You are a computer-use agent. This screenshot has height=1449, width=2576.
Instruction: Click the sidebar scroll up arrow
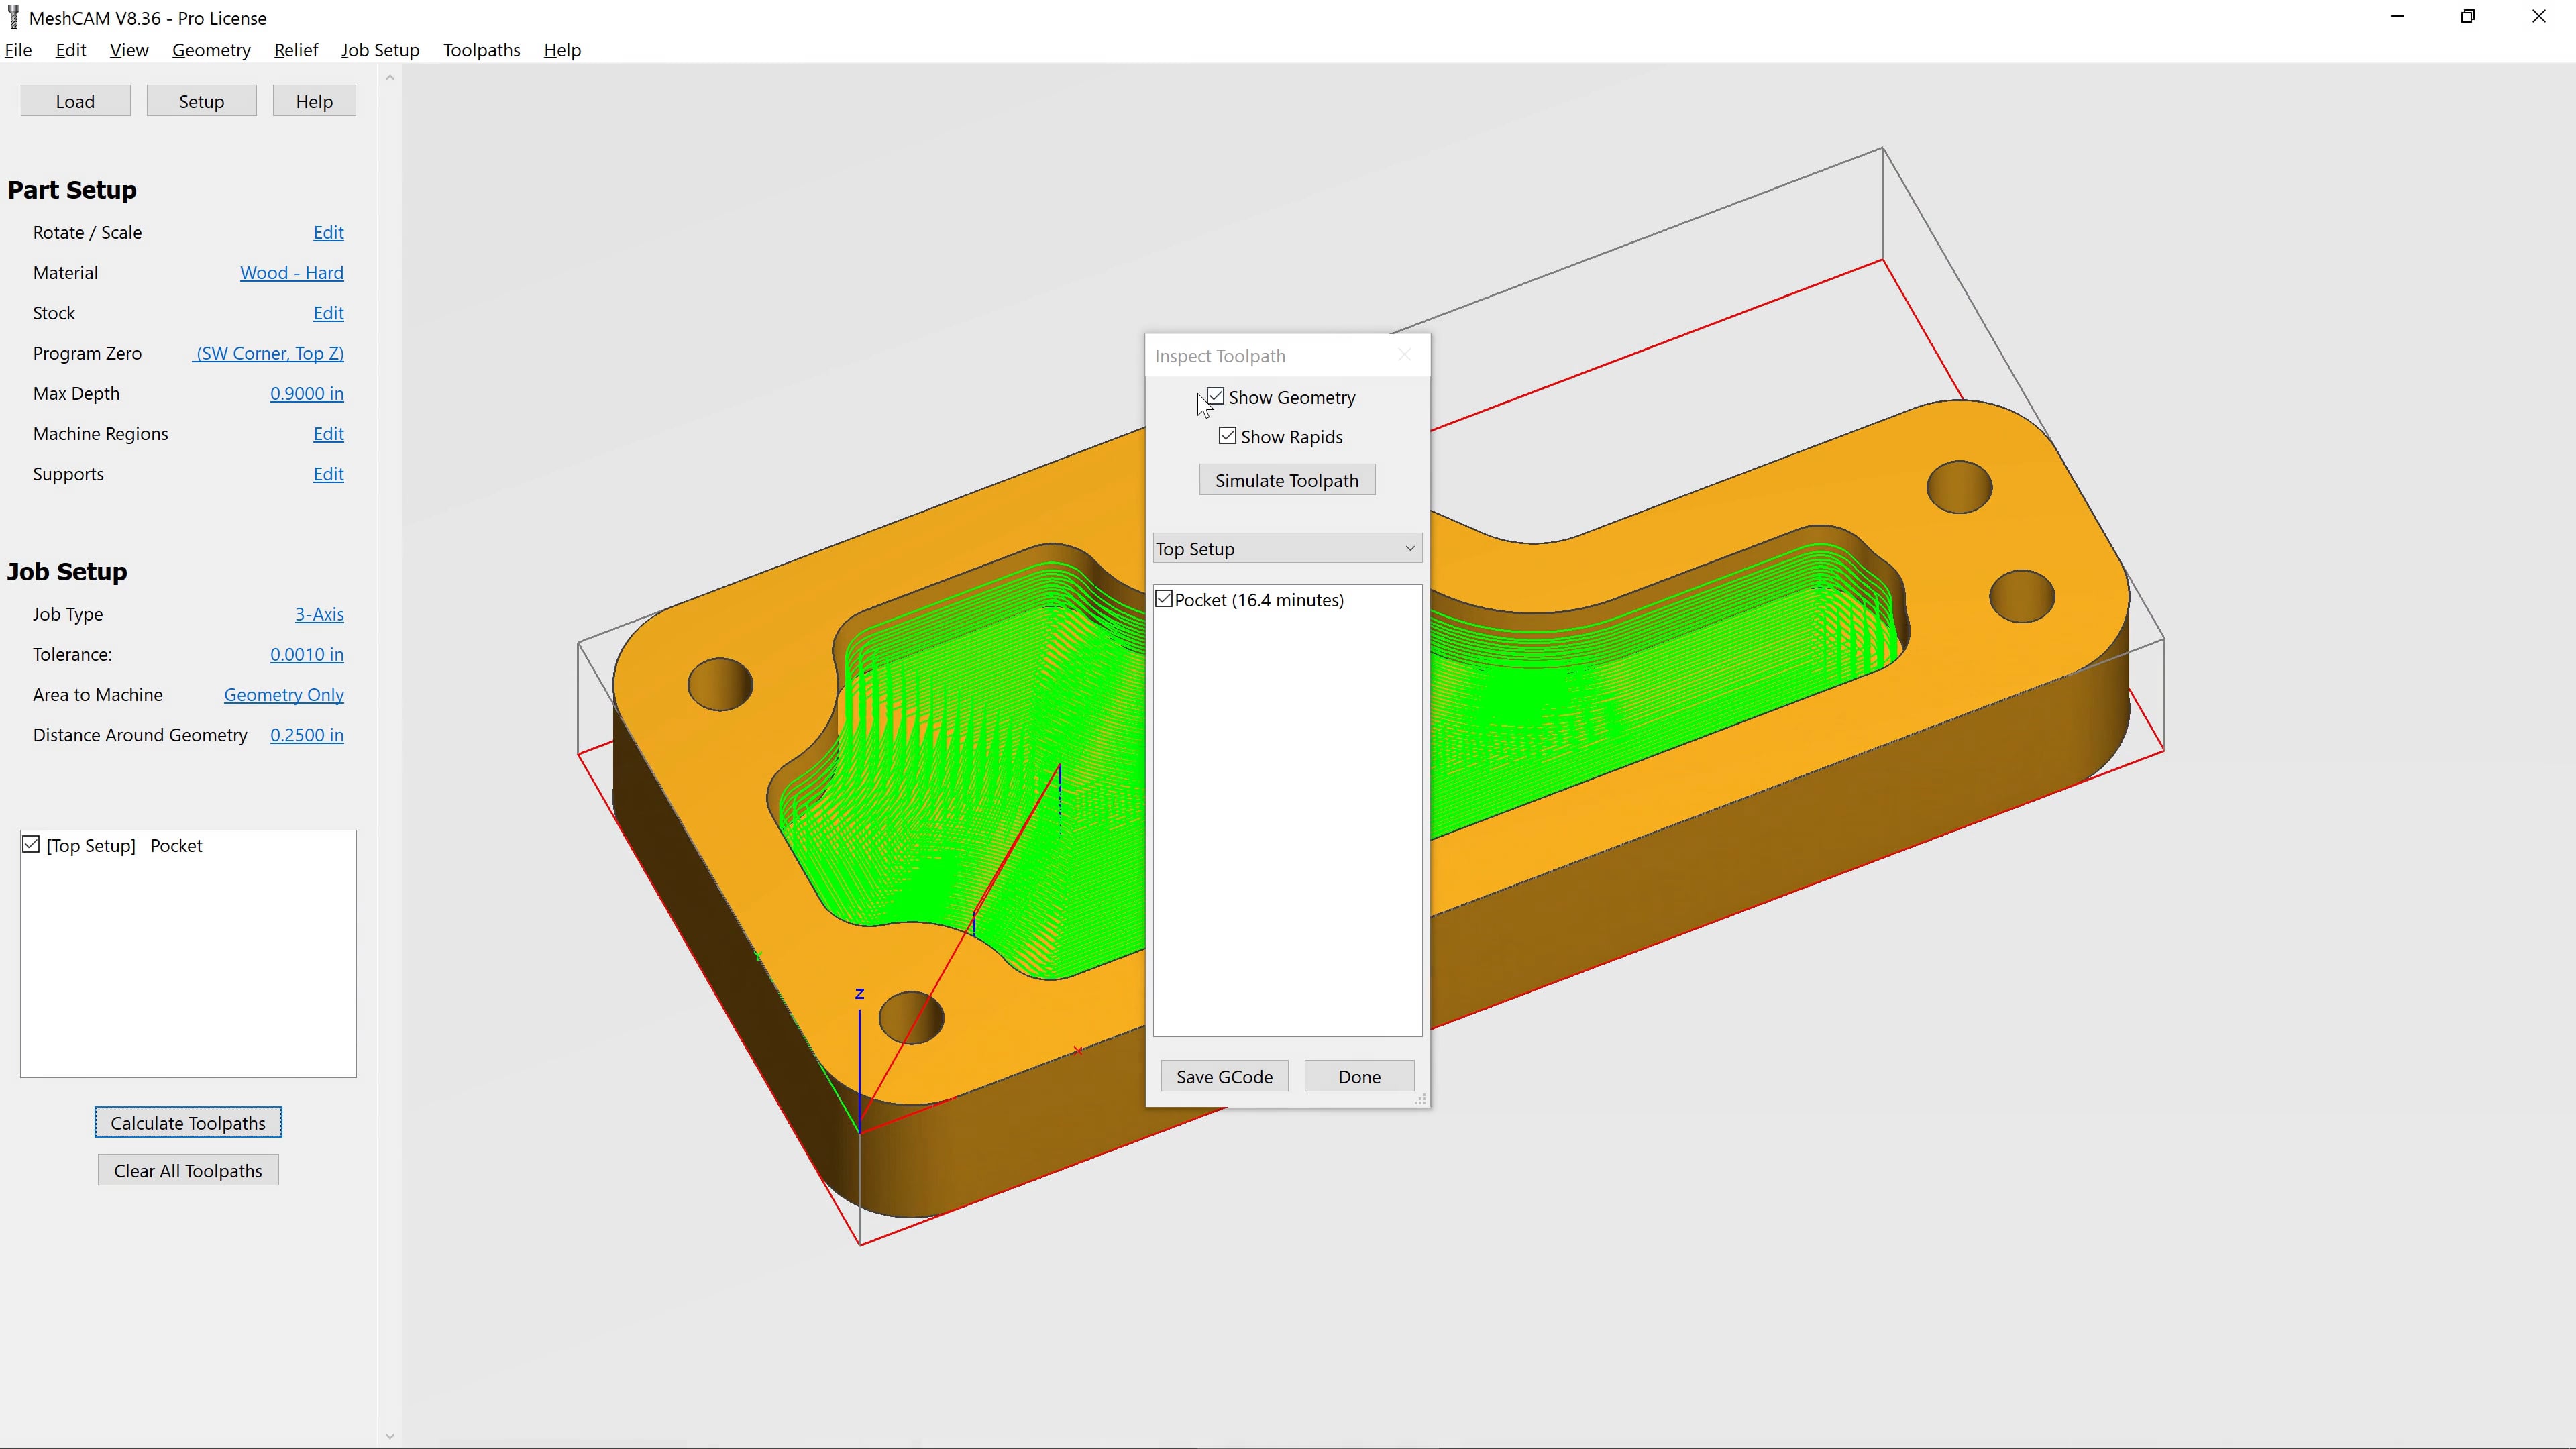[390, 78]
